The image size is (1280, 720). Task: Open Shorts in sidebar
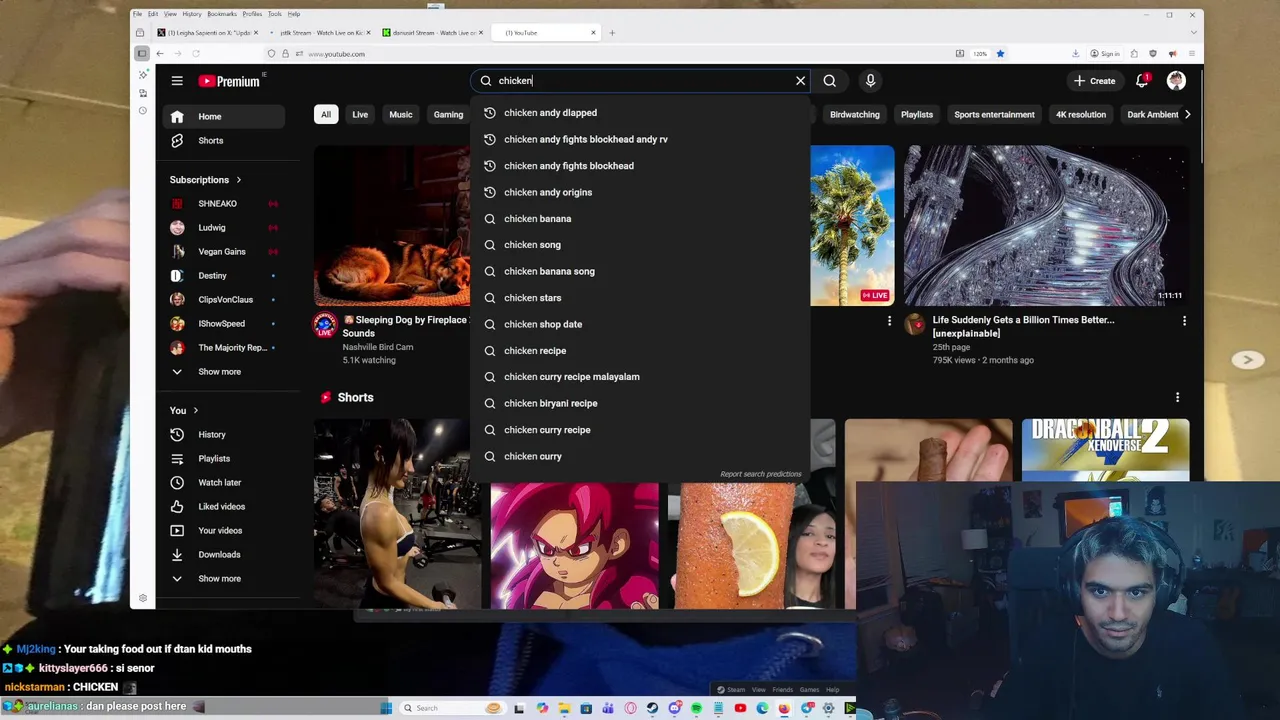[x=224, y=141]
